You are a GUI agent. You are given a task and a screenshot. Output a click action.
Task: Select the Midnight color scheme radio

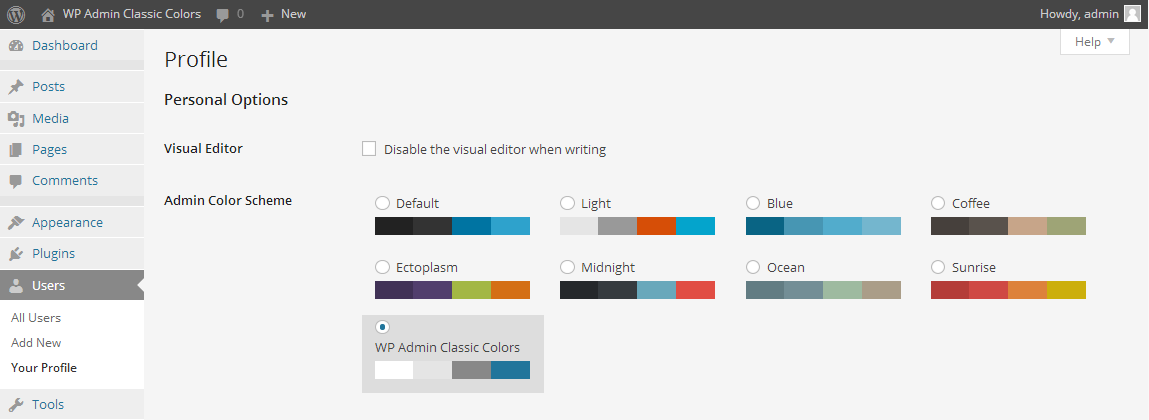coord(567,267)
